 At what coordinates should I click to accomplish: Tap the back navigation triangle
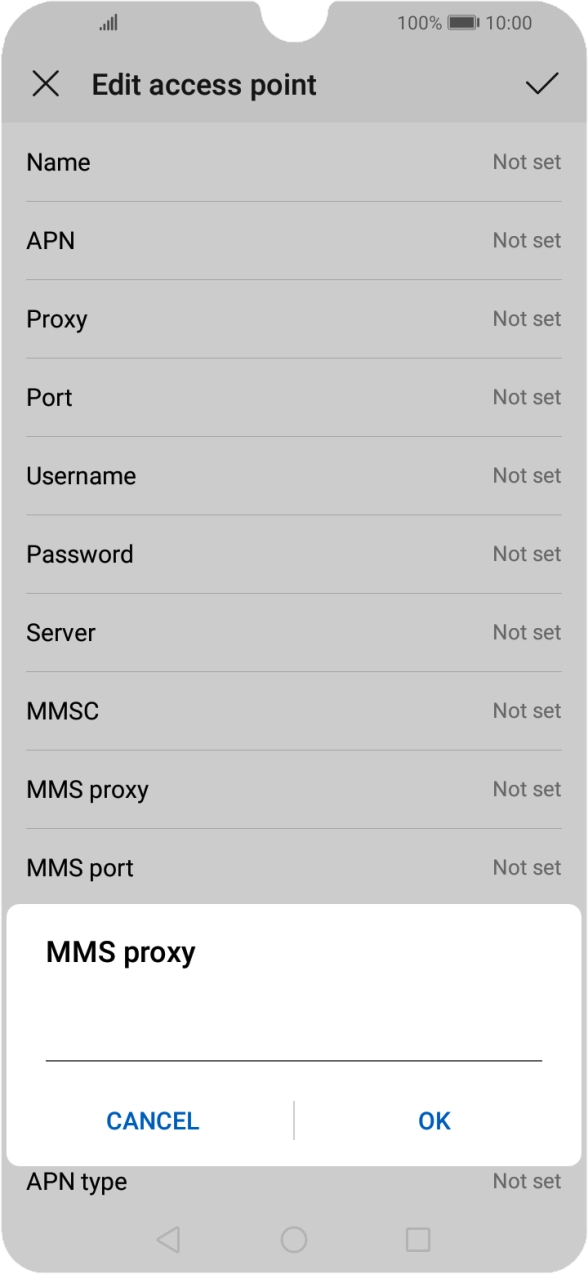[166, 1238]
